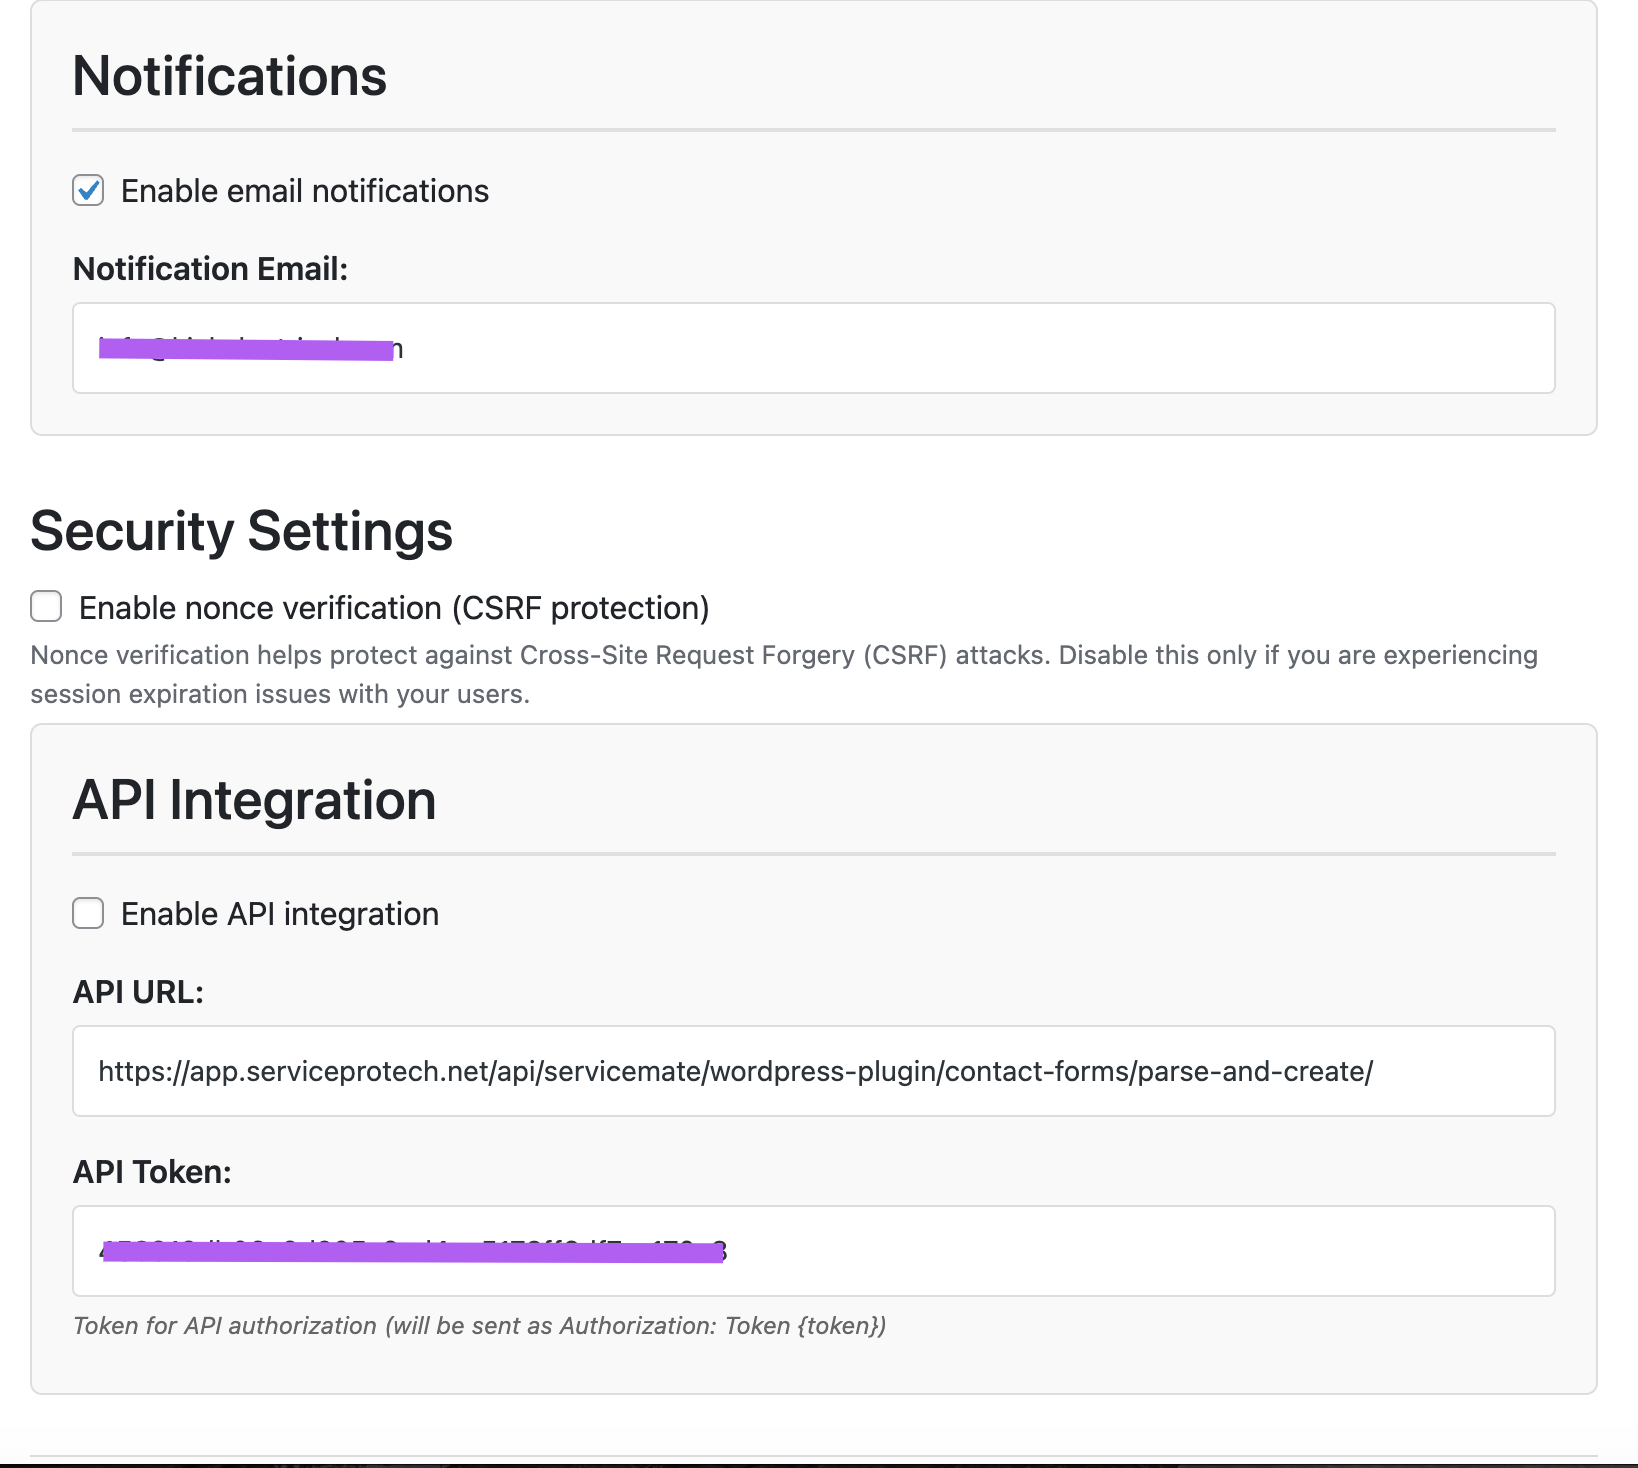Tick the Enable nonce verification checkbox

[x=46, y=606]
